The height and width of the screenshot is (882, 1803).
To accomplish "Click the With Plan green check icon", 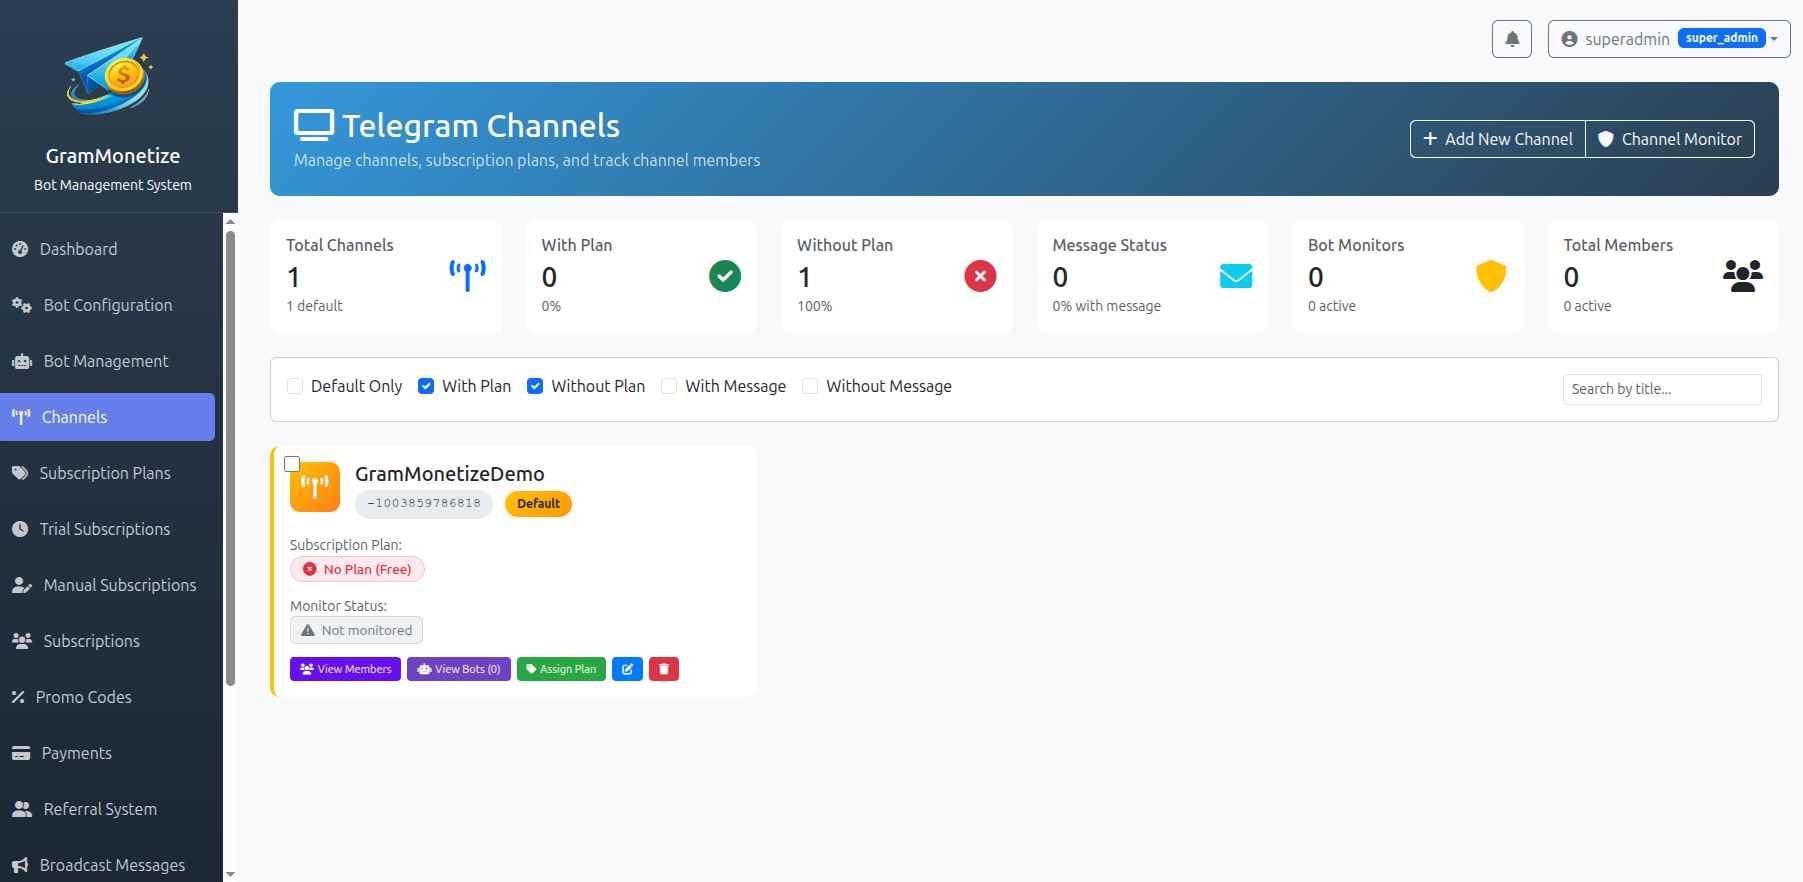I will (725, 276).
